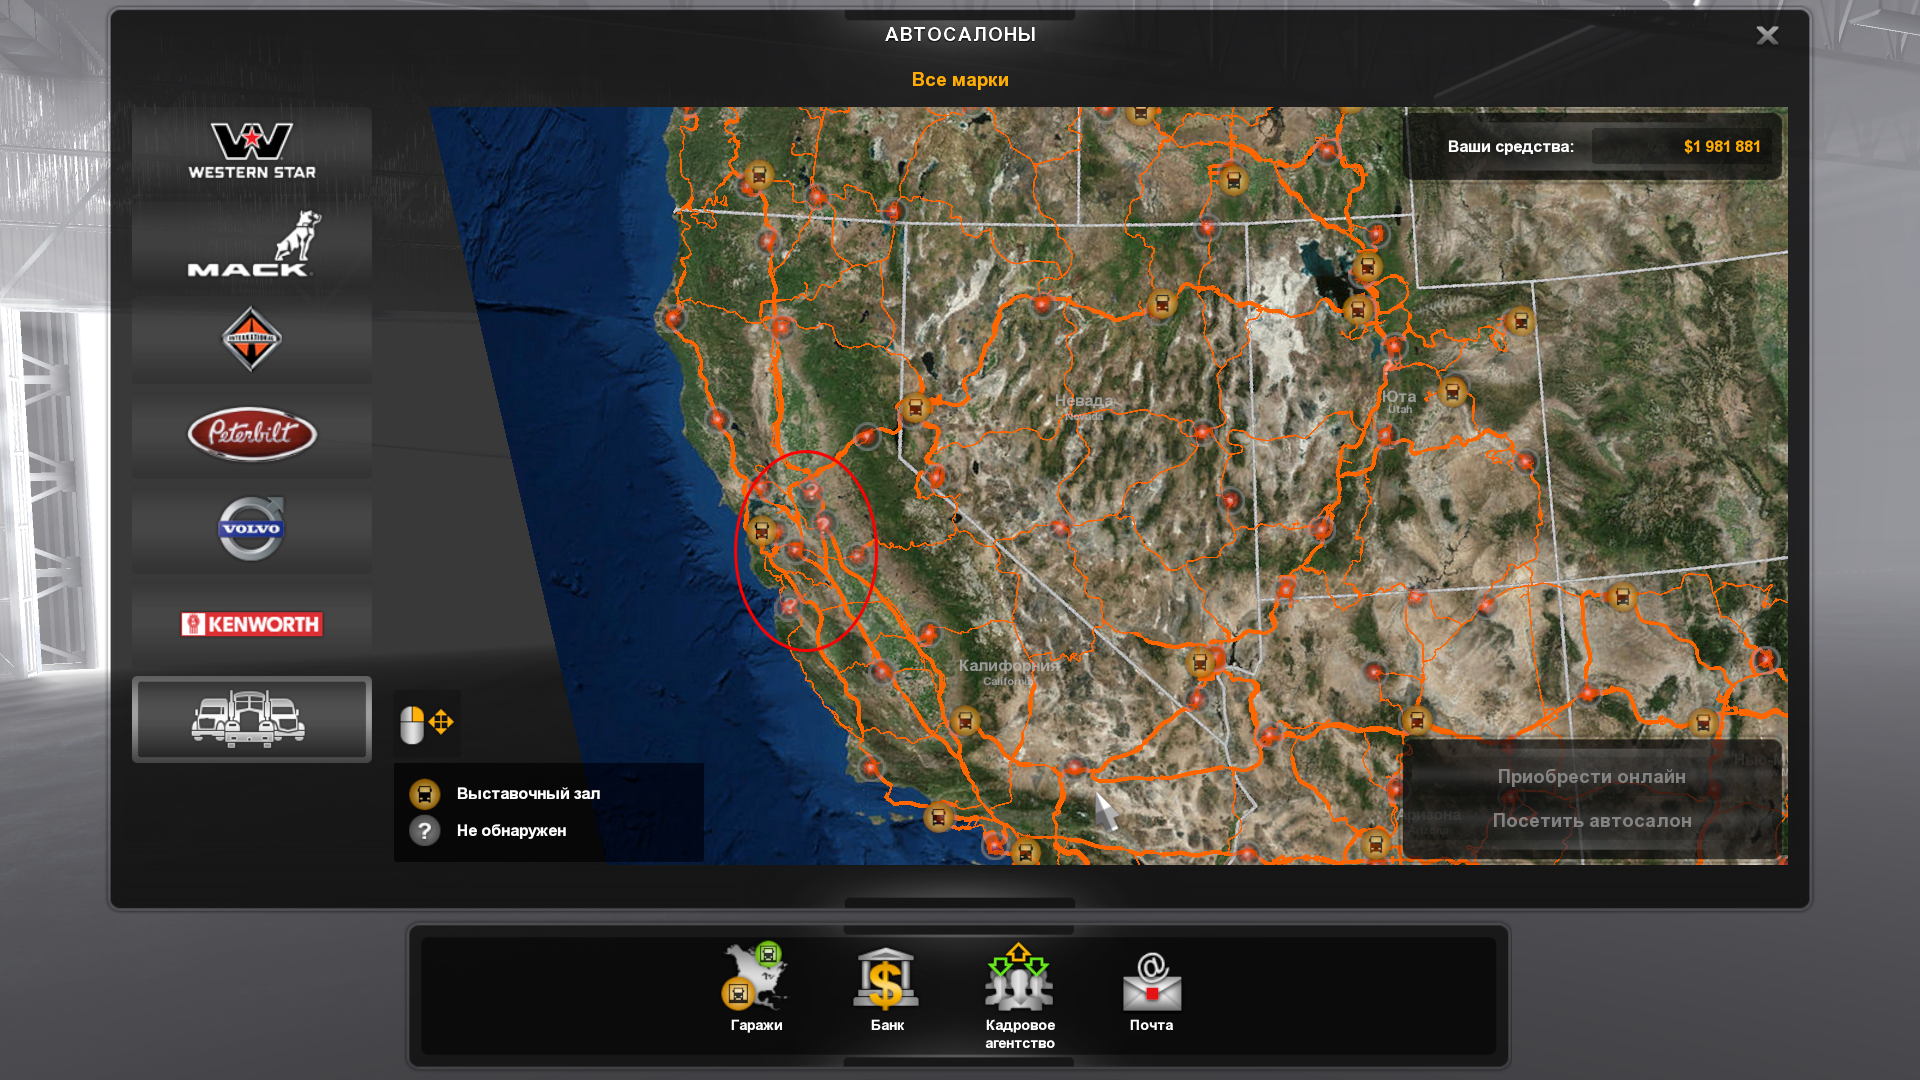This screenshot has height=1080, width=1920.
Task: Click the Ваши средства label
Action: coord(1510,147)
